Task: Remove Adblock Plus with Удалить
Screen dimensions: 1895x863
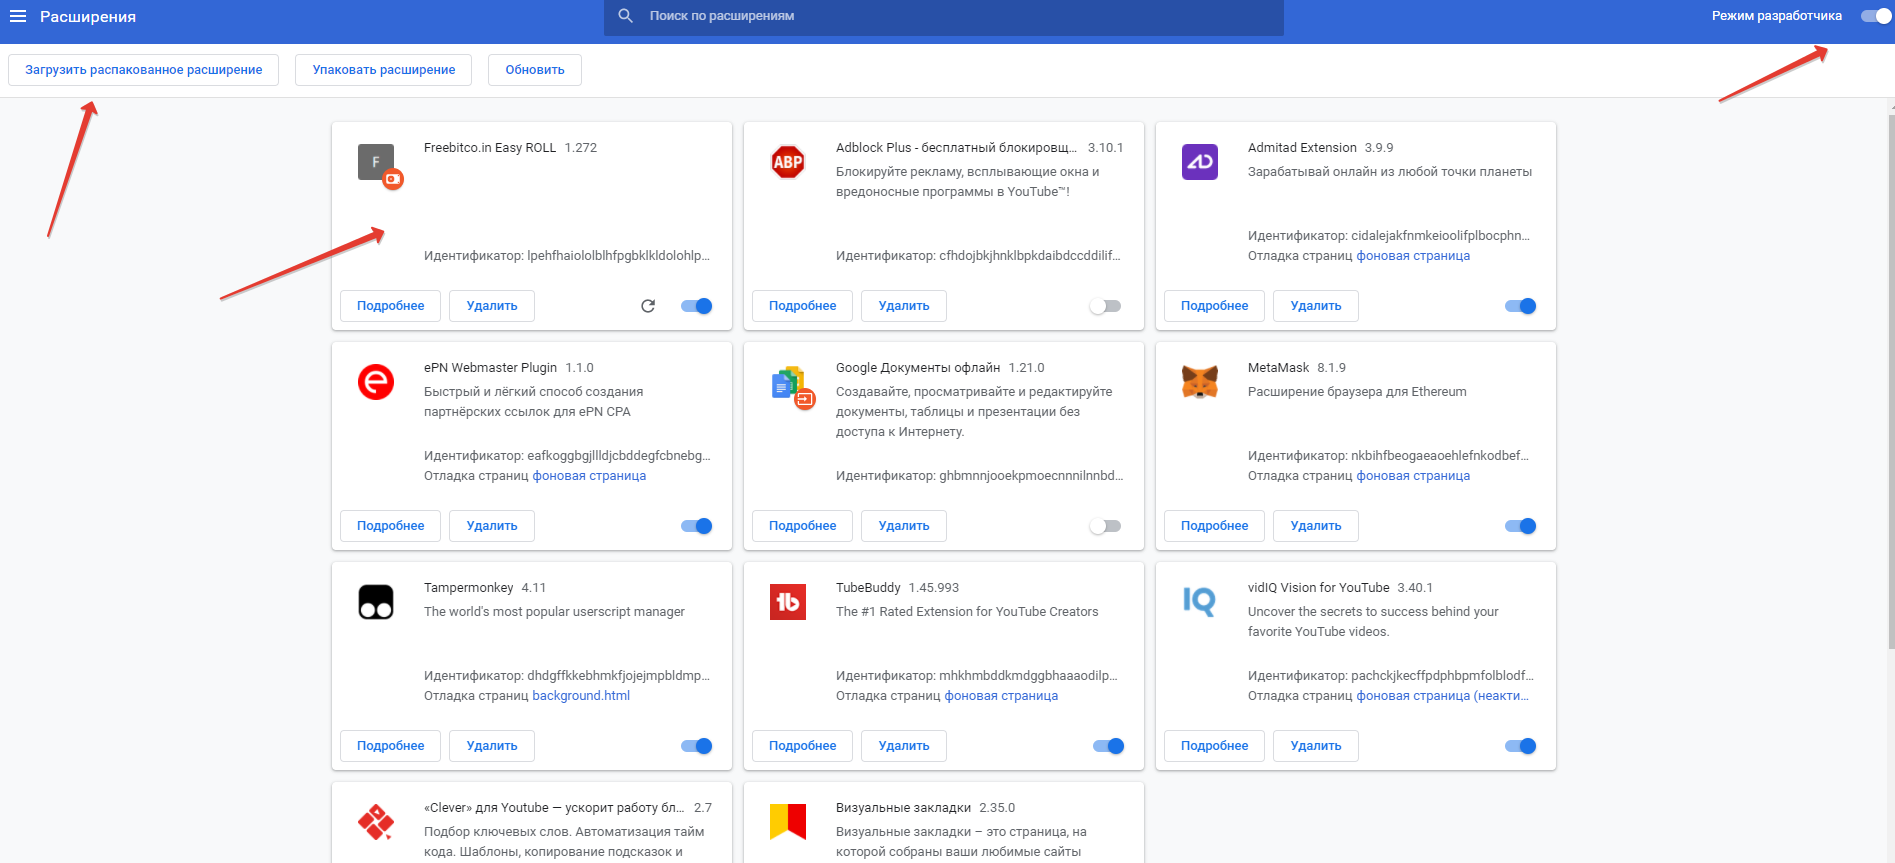Action: (904, 306)
